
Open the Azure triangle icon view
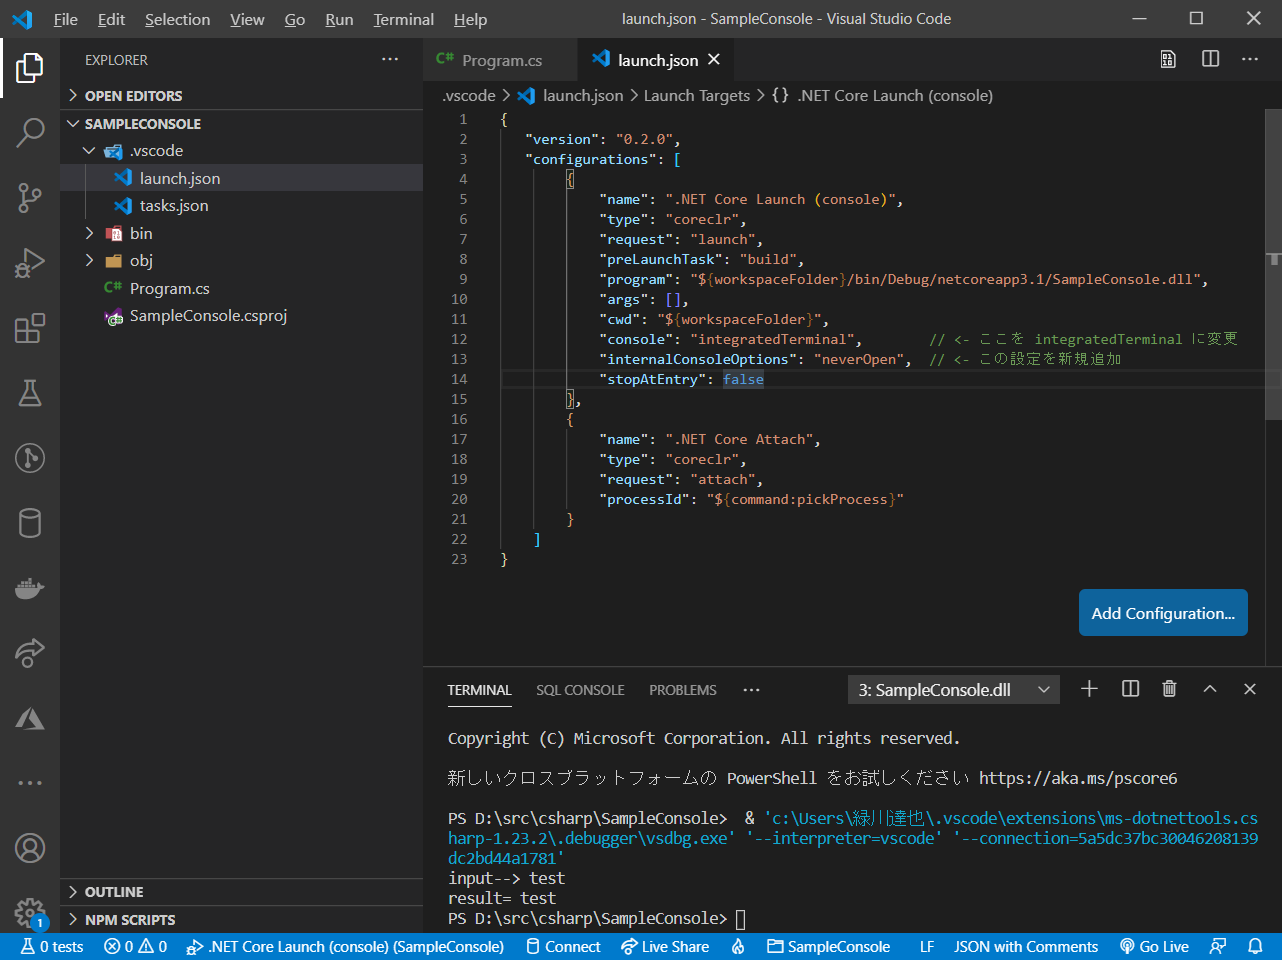click(30, 718)
